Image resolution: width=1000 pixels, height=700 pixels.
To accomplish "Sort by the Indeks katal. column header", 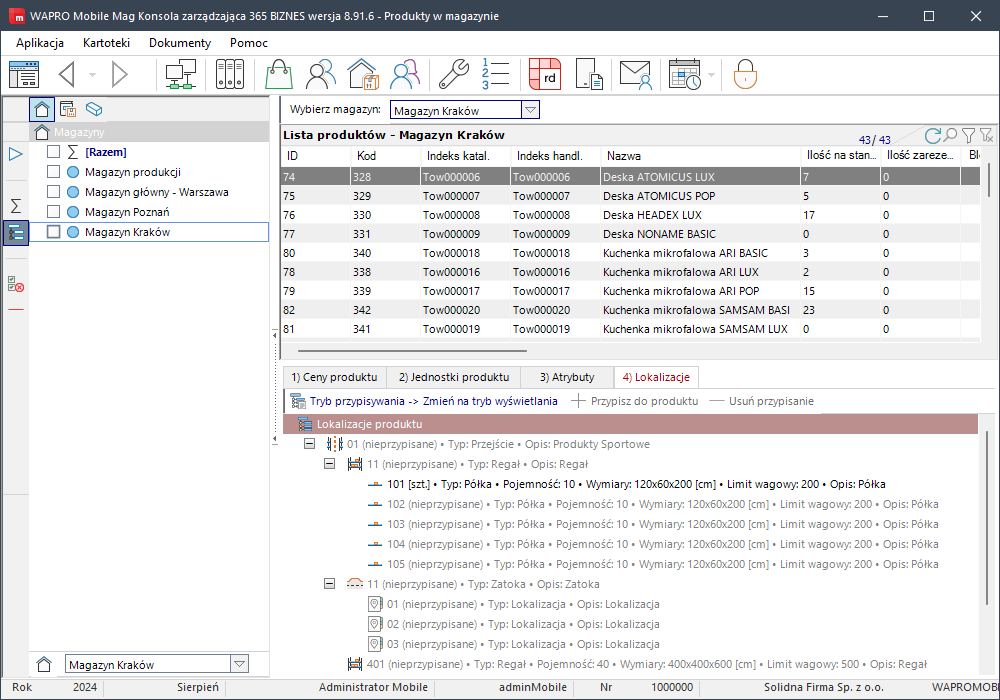I will [x=466, y=156].
